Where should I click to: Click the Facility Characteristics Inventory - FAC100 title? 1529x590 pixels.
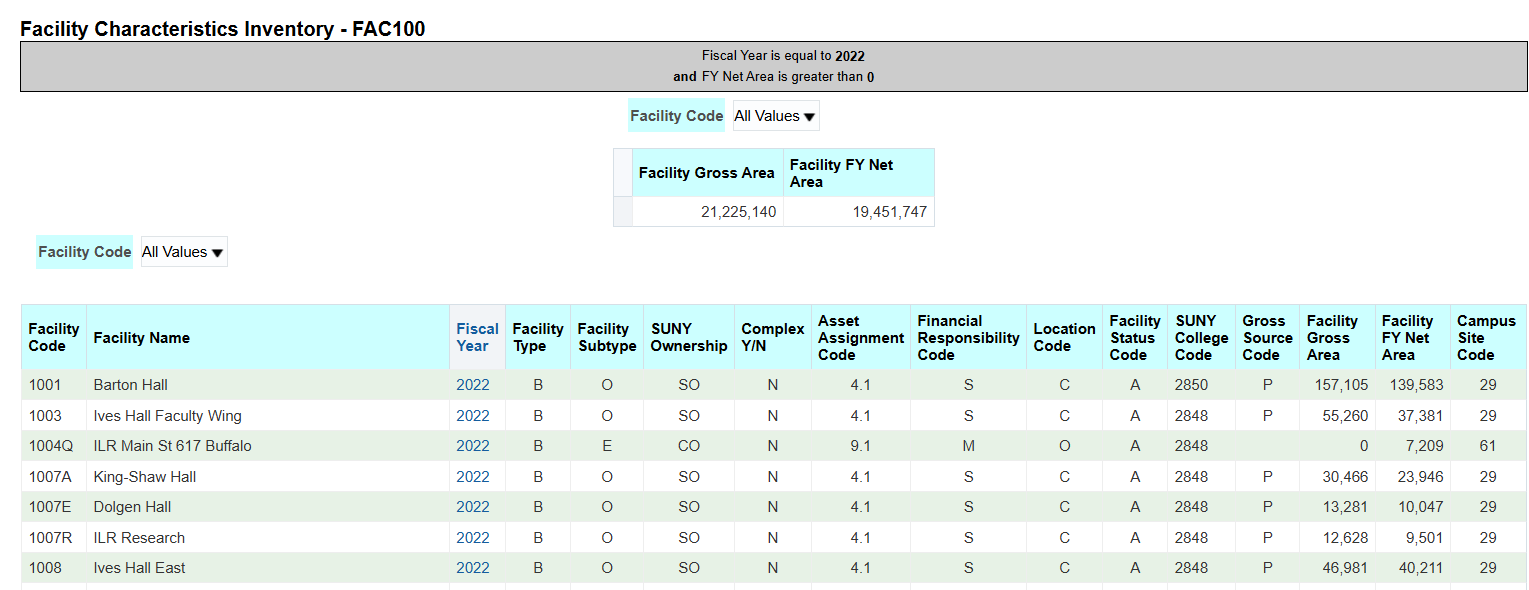pos(222,28)
